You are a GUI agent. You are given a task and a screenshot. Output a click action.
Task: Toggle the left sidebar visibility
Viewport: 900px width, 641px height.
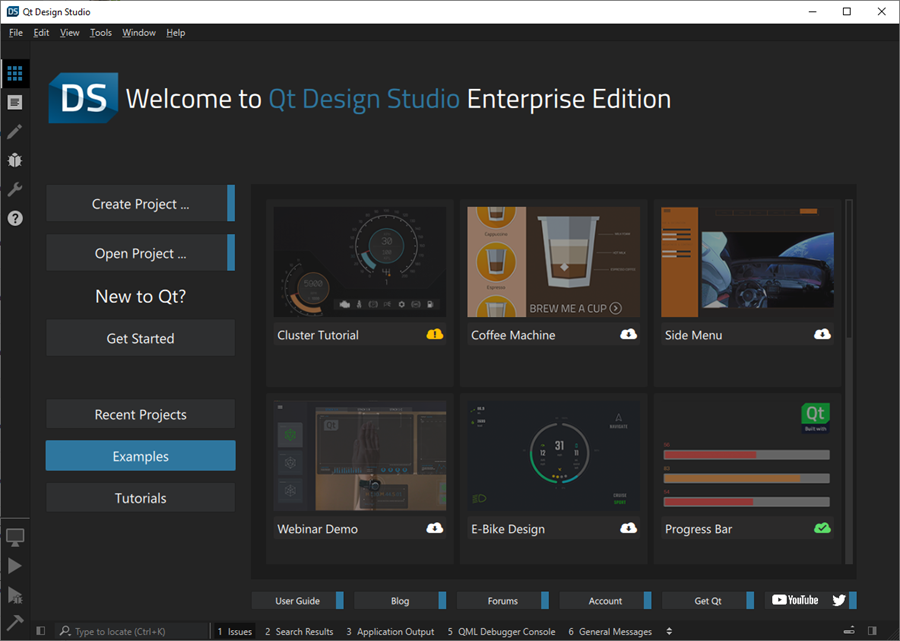coord(40,631)
